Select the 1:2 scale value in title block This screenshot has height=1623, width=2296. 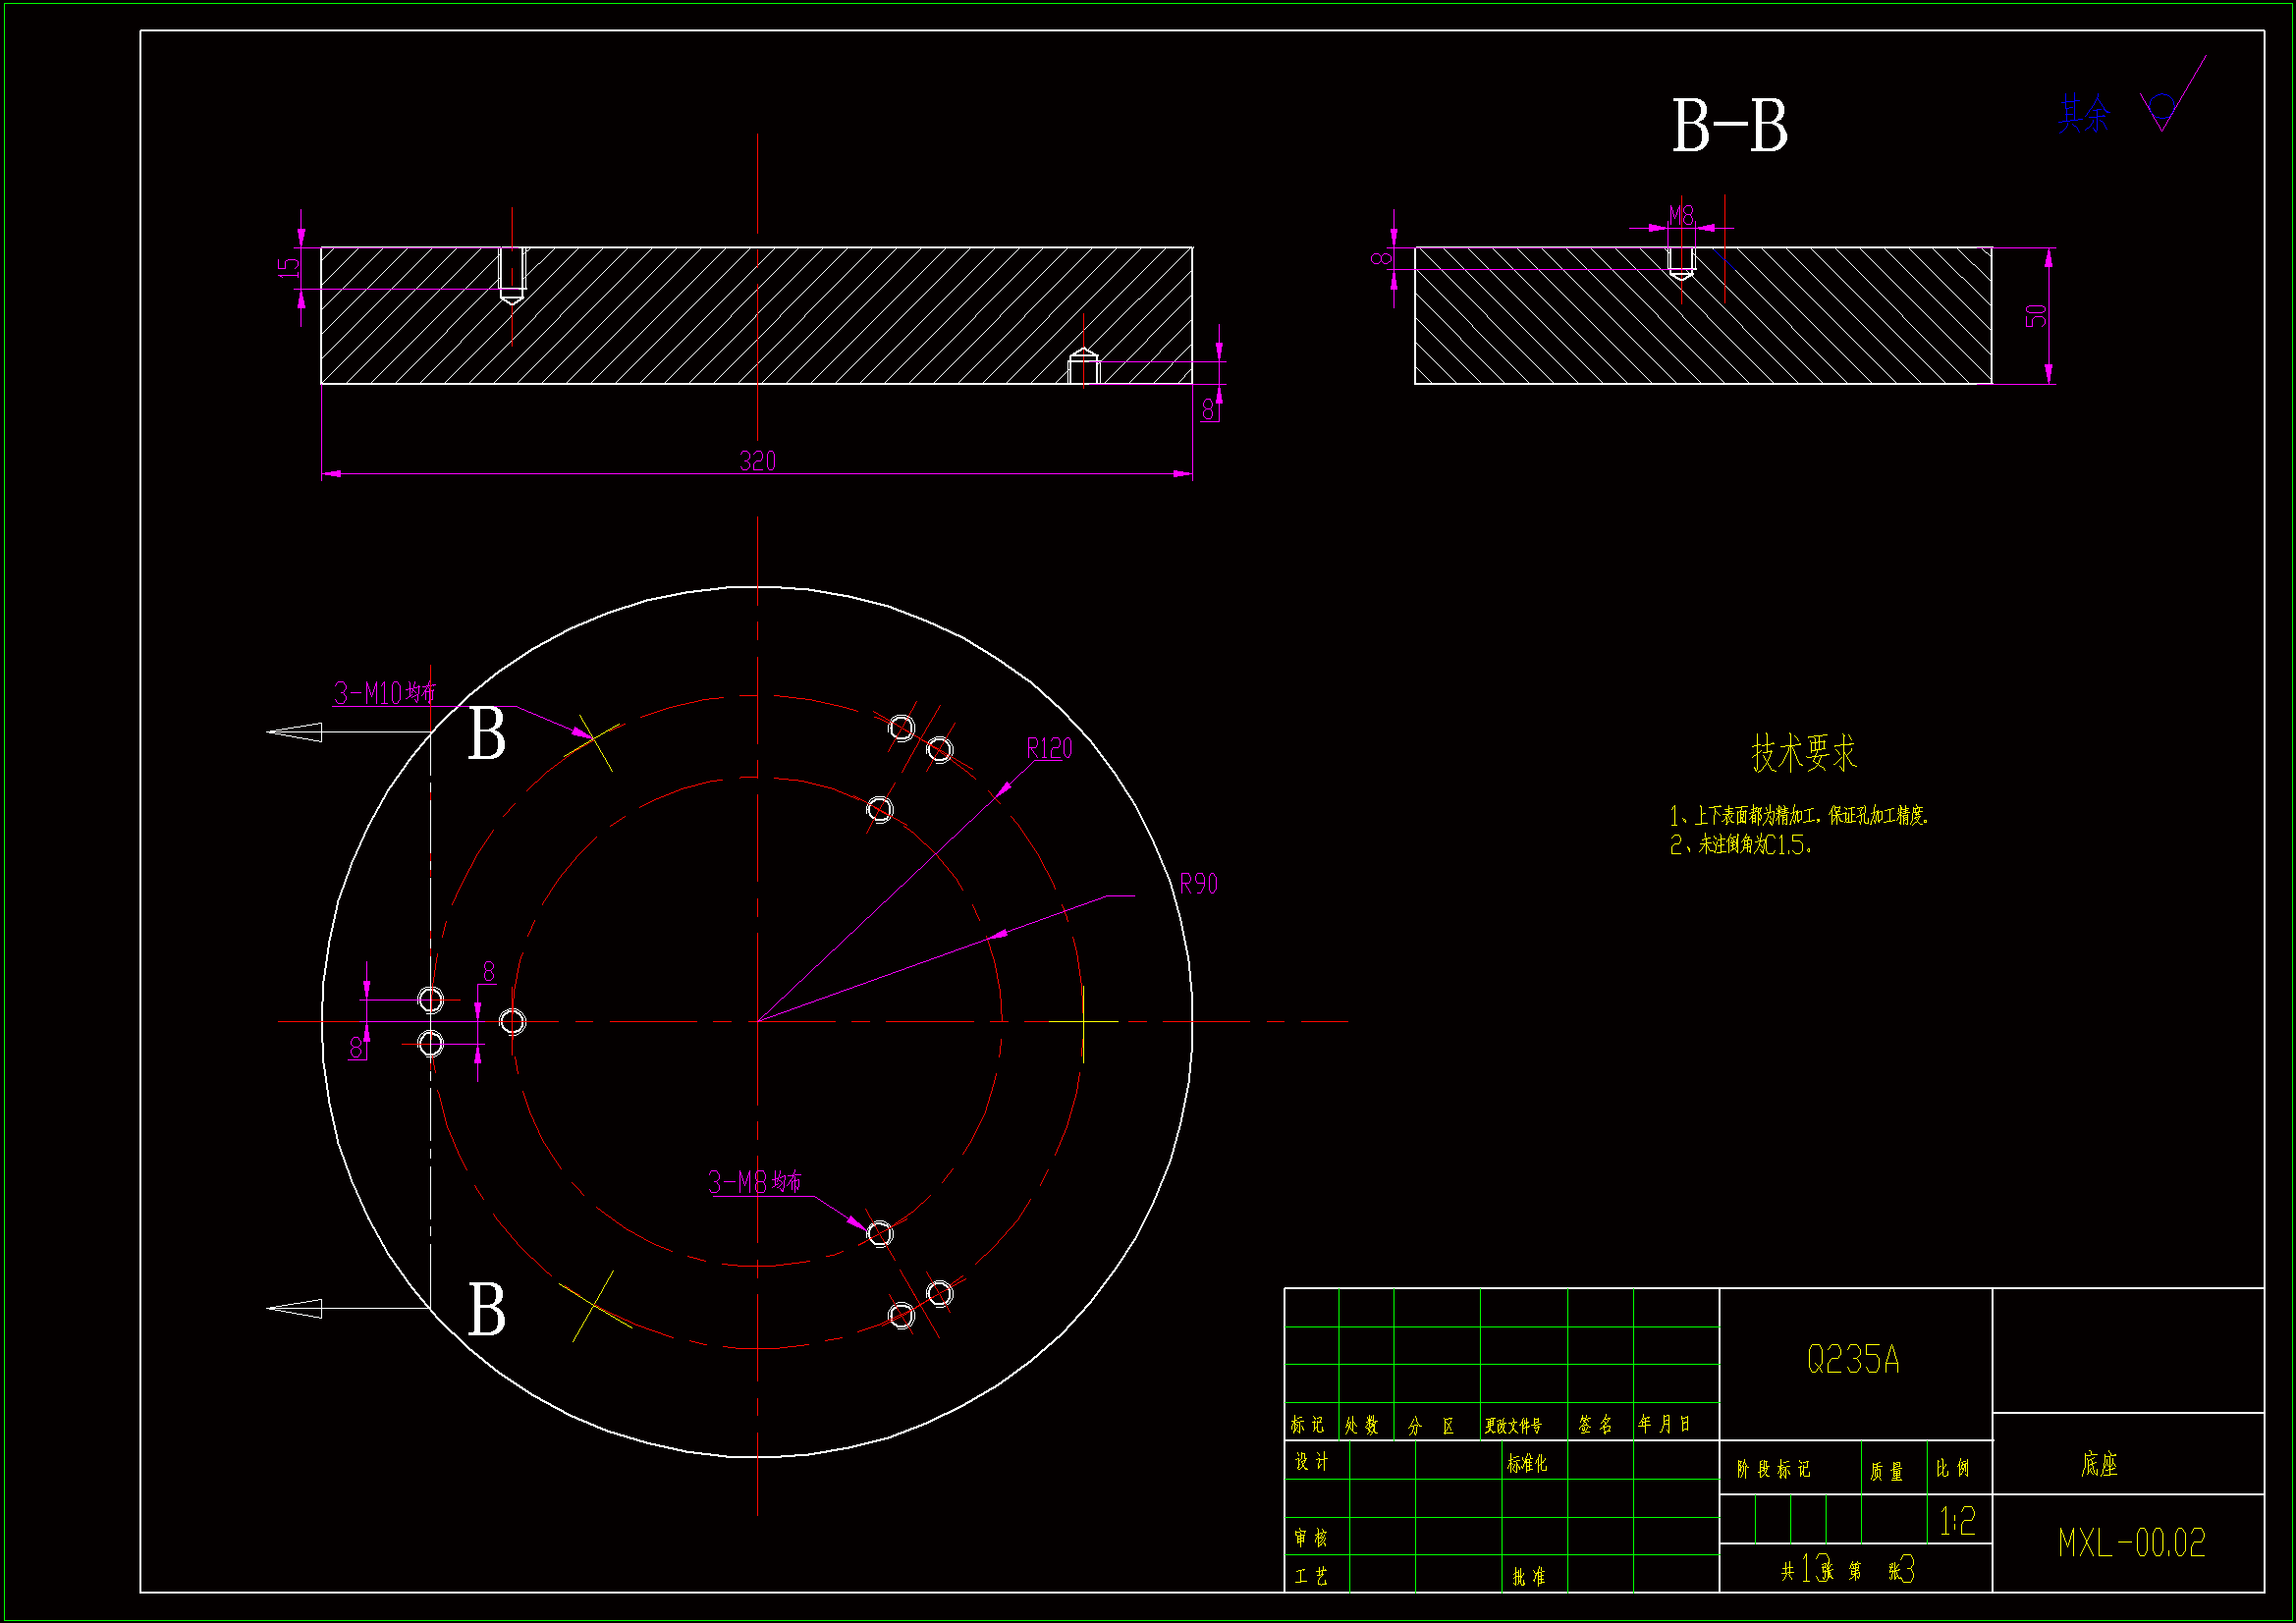click(1957, 1522)
